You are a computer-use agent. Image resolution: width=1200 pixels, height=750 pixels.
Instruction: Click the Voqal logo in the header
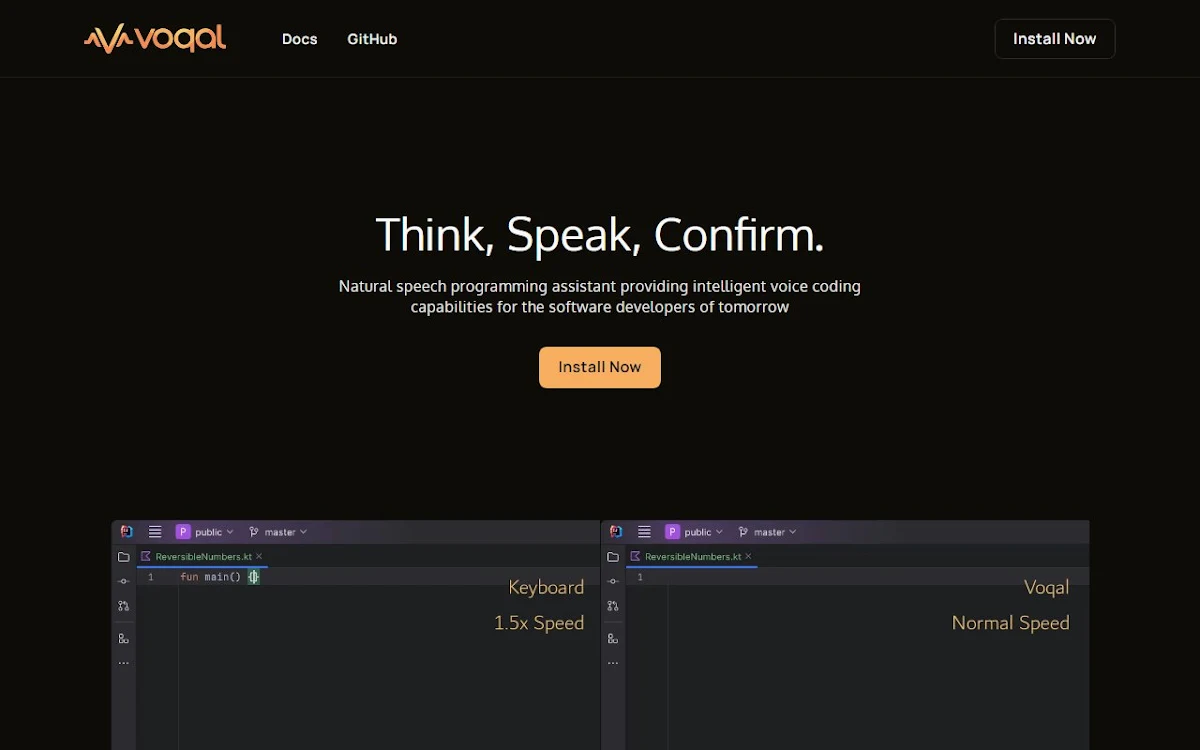(155, 38)
